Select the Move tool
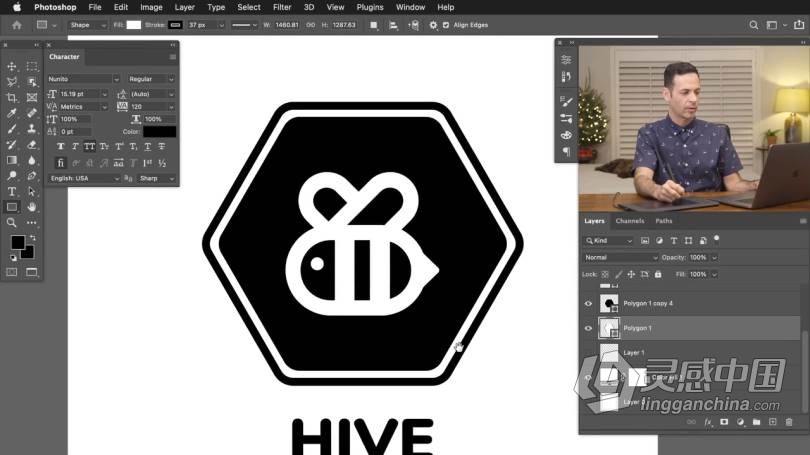 11,67
